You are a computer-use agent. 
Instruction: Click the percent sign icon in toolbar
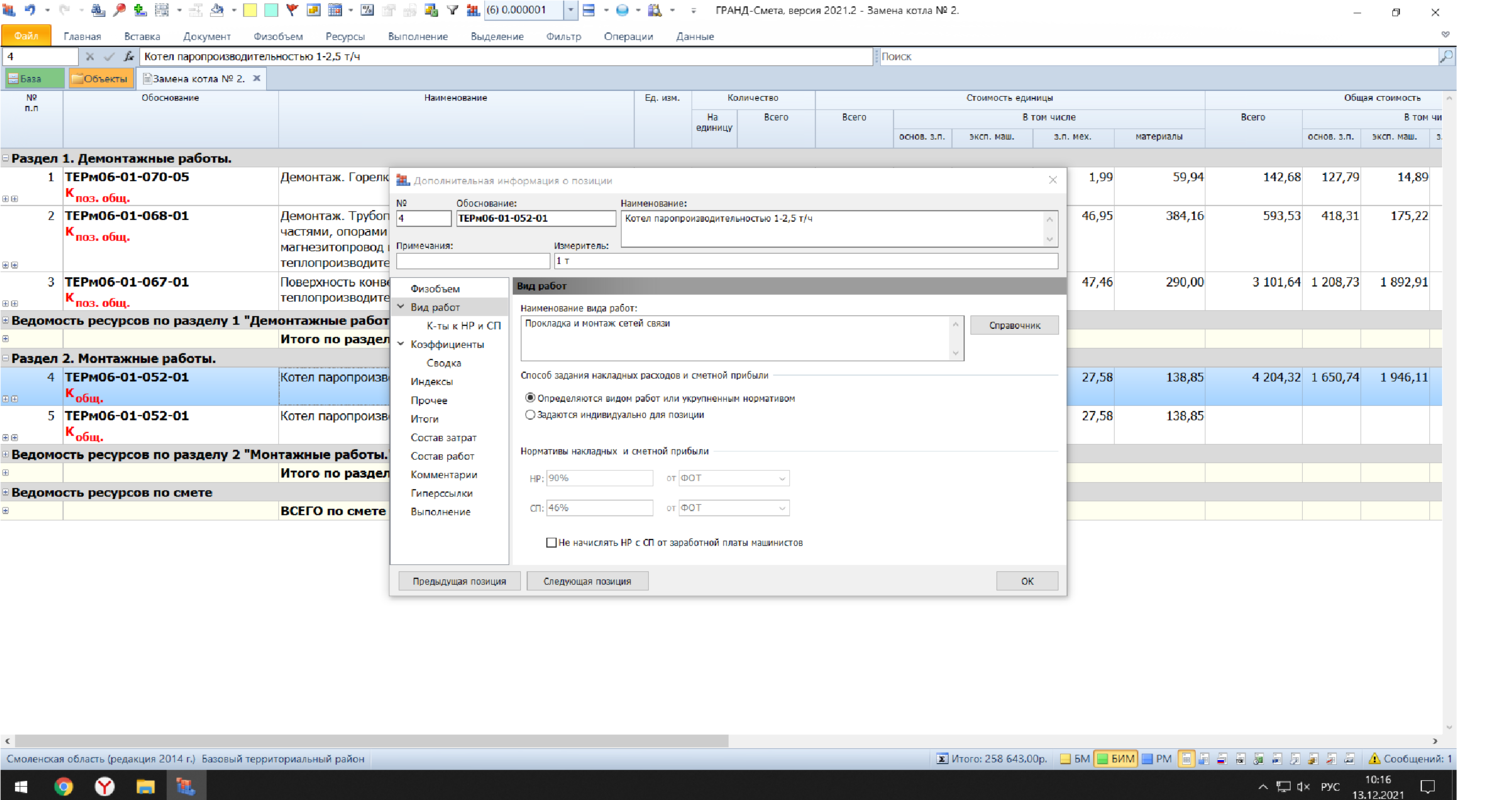tap(367, 11)
